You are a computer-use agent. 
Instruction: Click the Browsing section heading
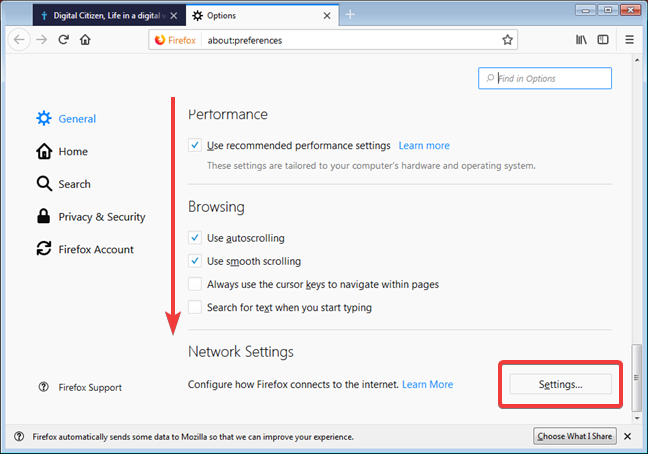(216, 207)
